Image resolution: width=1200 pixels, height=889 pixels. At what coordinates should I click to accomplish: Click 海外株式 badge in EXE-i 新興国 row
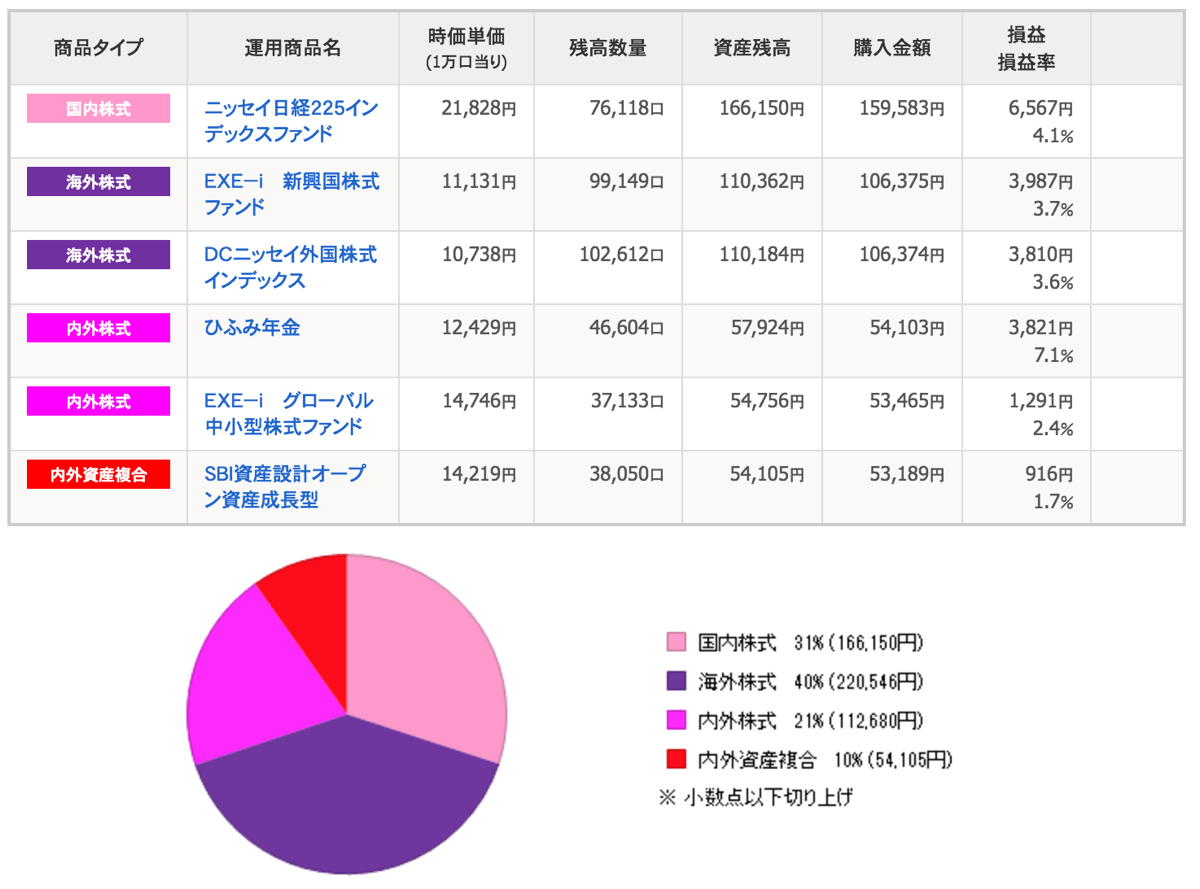pos(98,182)
